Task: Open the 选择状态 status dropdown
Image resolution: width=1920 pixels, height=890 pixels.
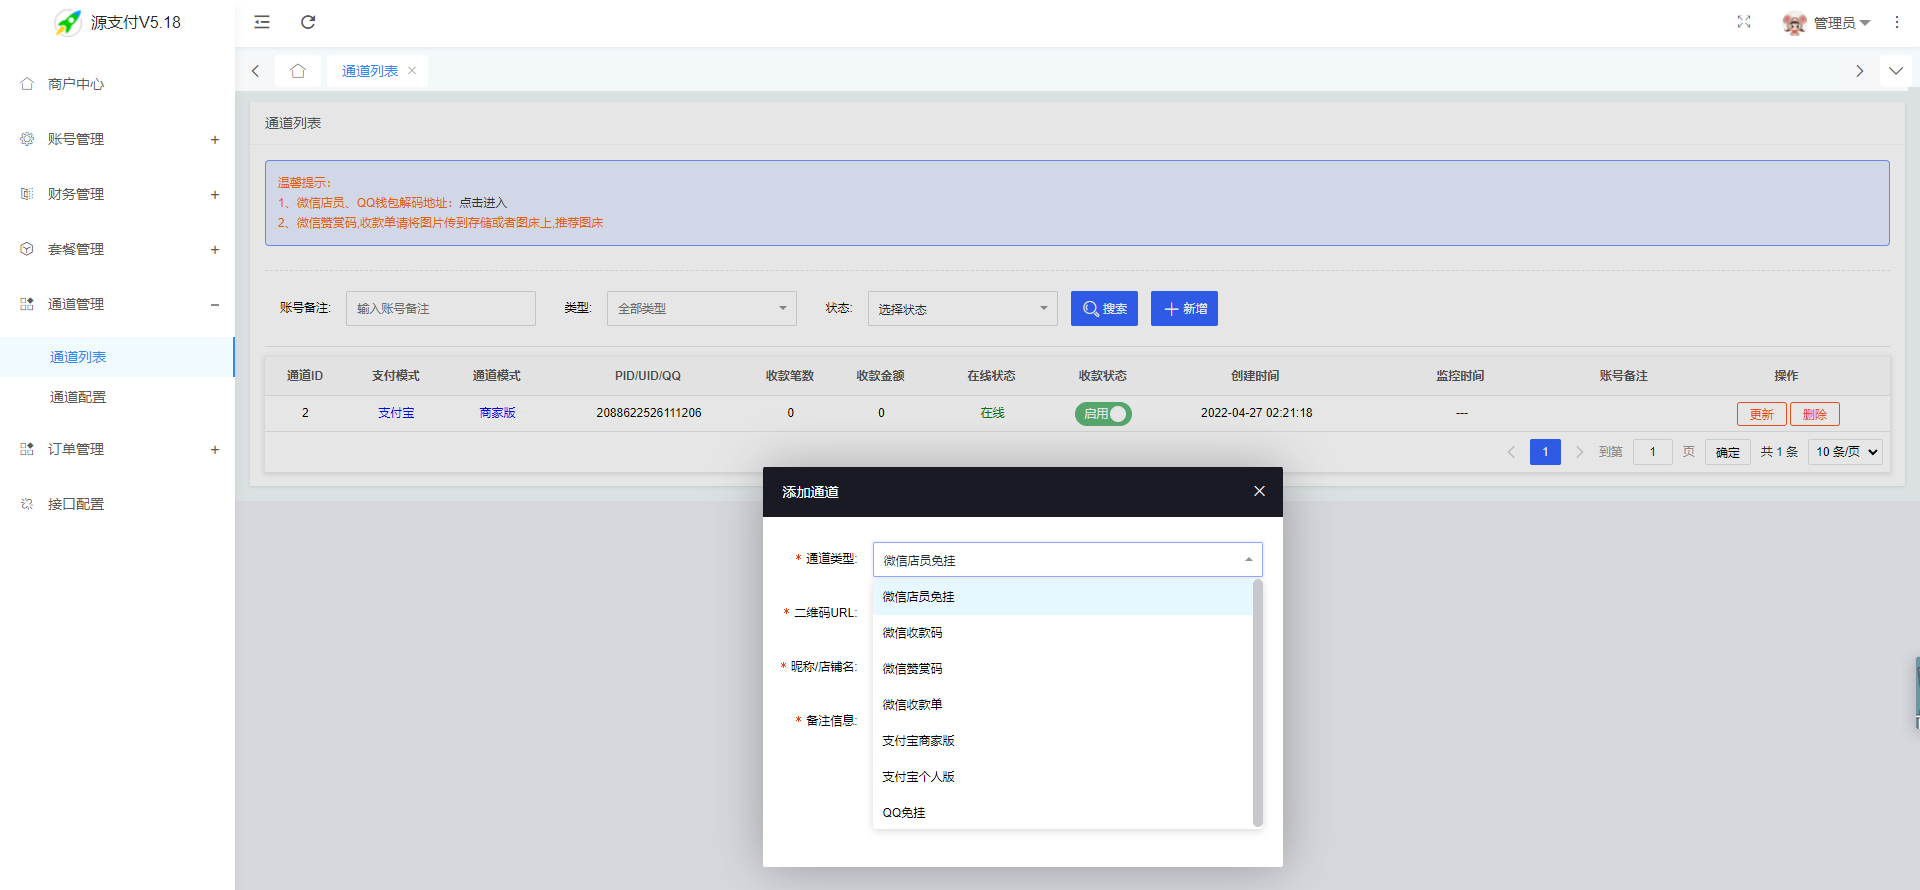Action: 963,308
